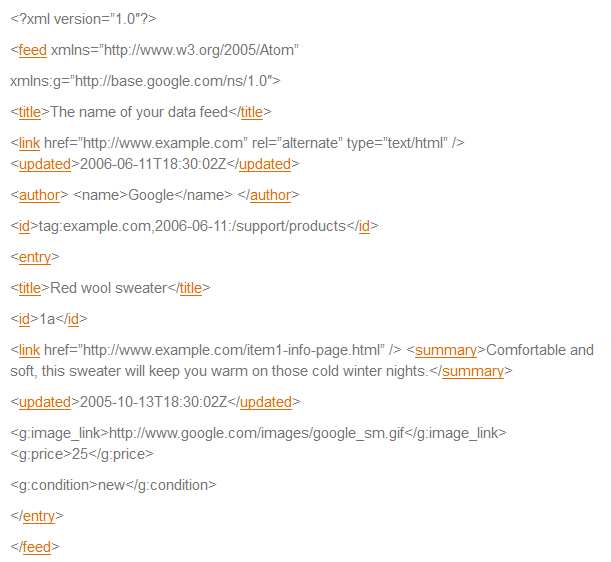This screenshot has width=611, height=562.
Task: Click the 'title' link before 'Red wool sweater'
Action: 30,288
